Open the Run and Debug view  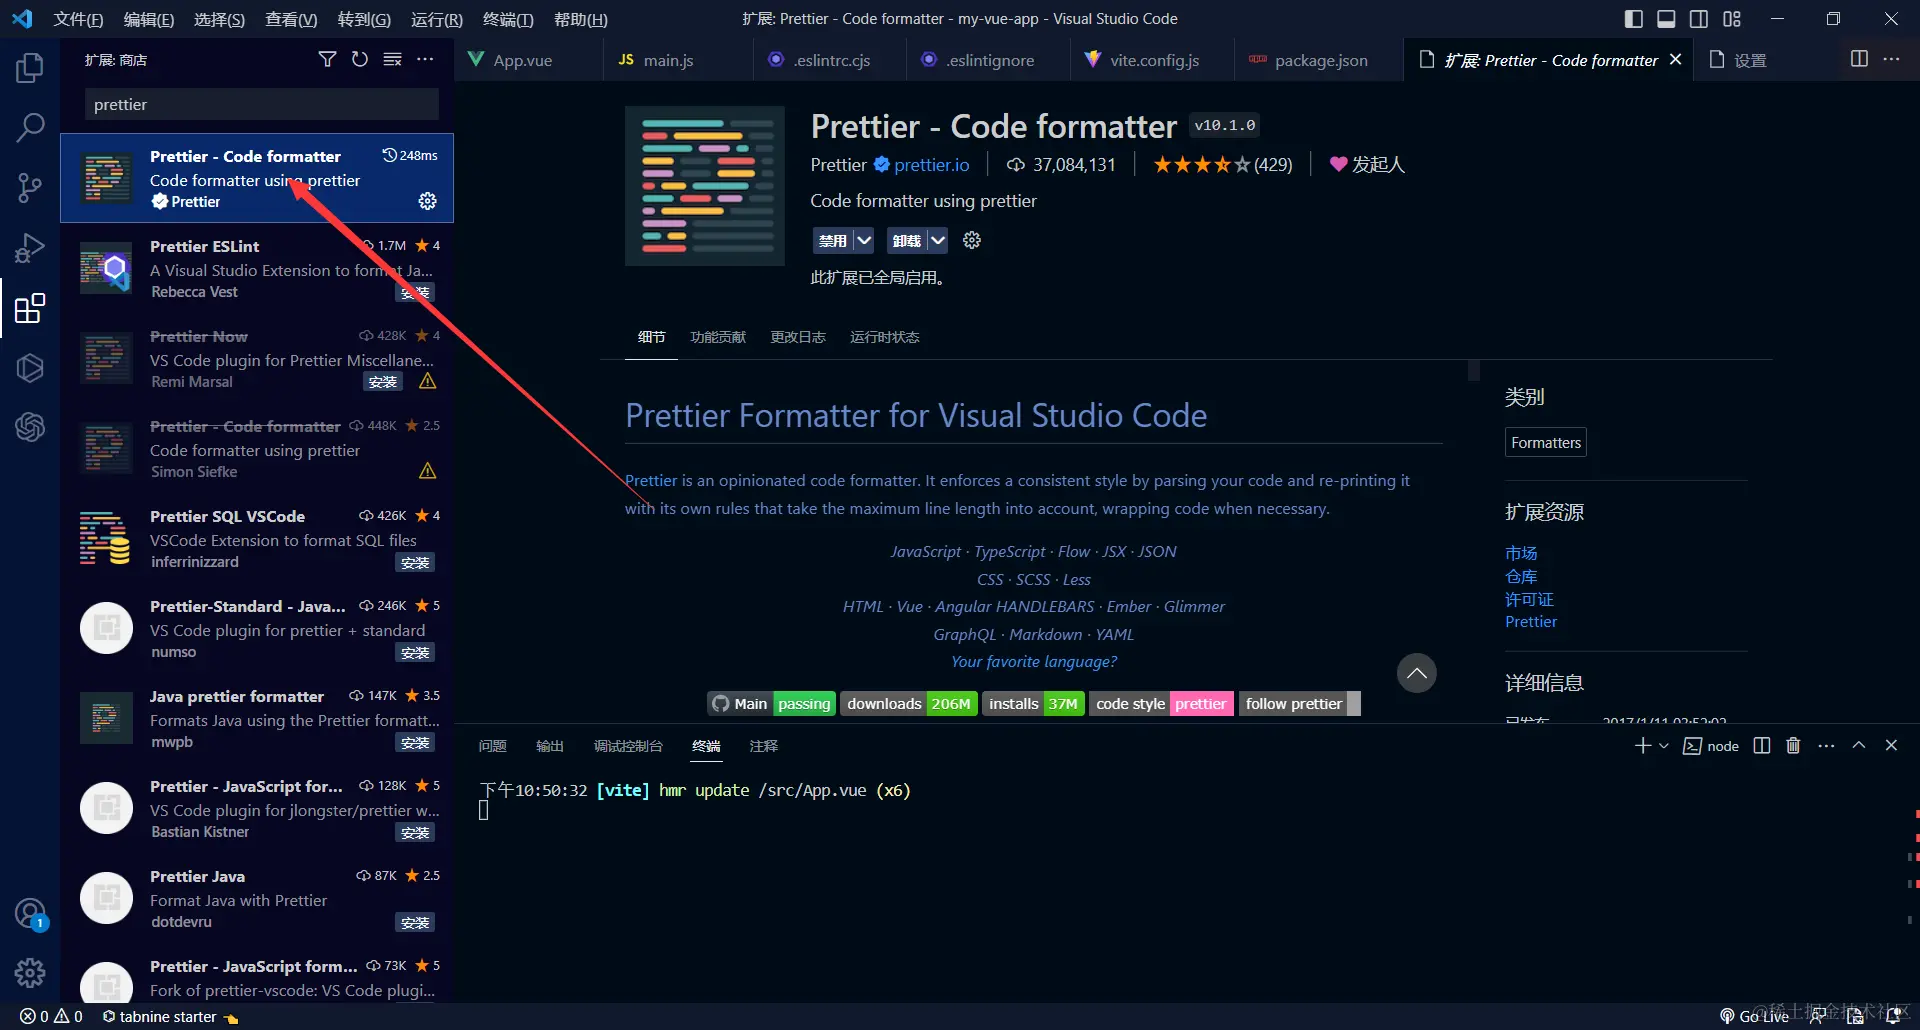click(30, 247)
